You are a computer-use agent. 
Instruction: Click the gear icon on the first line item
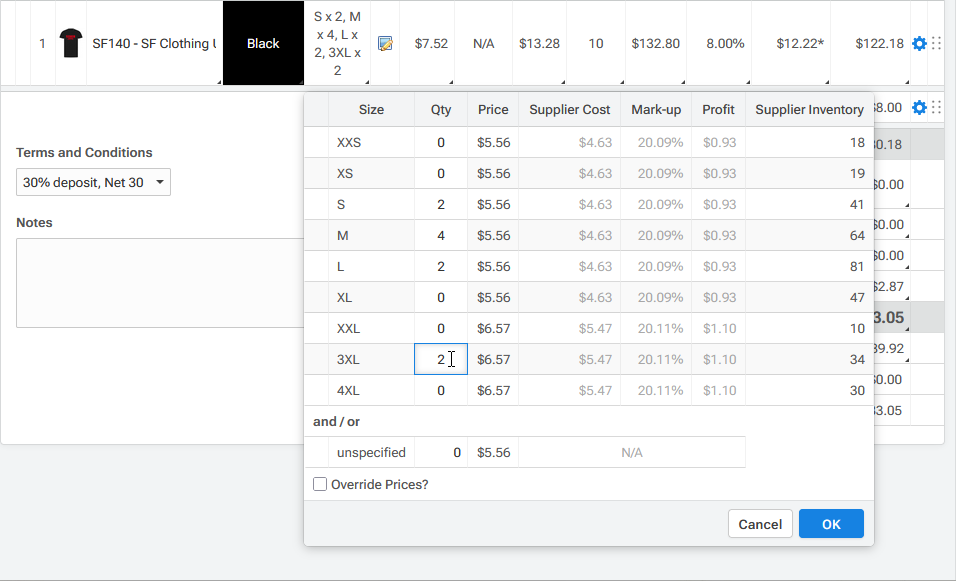pos(918,42)
